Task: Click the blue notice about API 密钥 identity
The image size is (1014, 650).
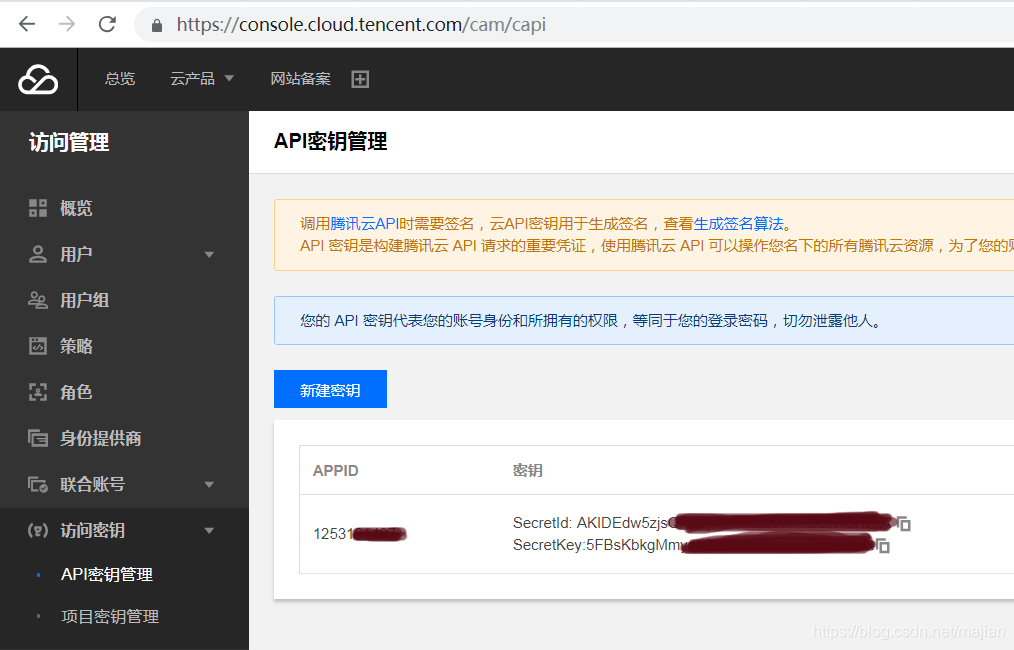Action: point(644,321)
